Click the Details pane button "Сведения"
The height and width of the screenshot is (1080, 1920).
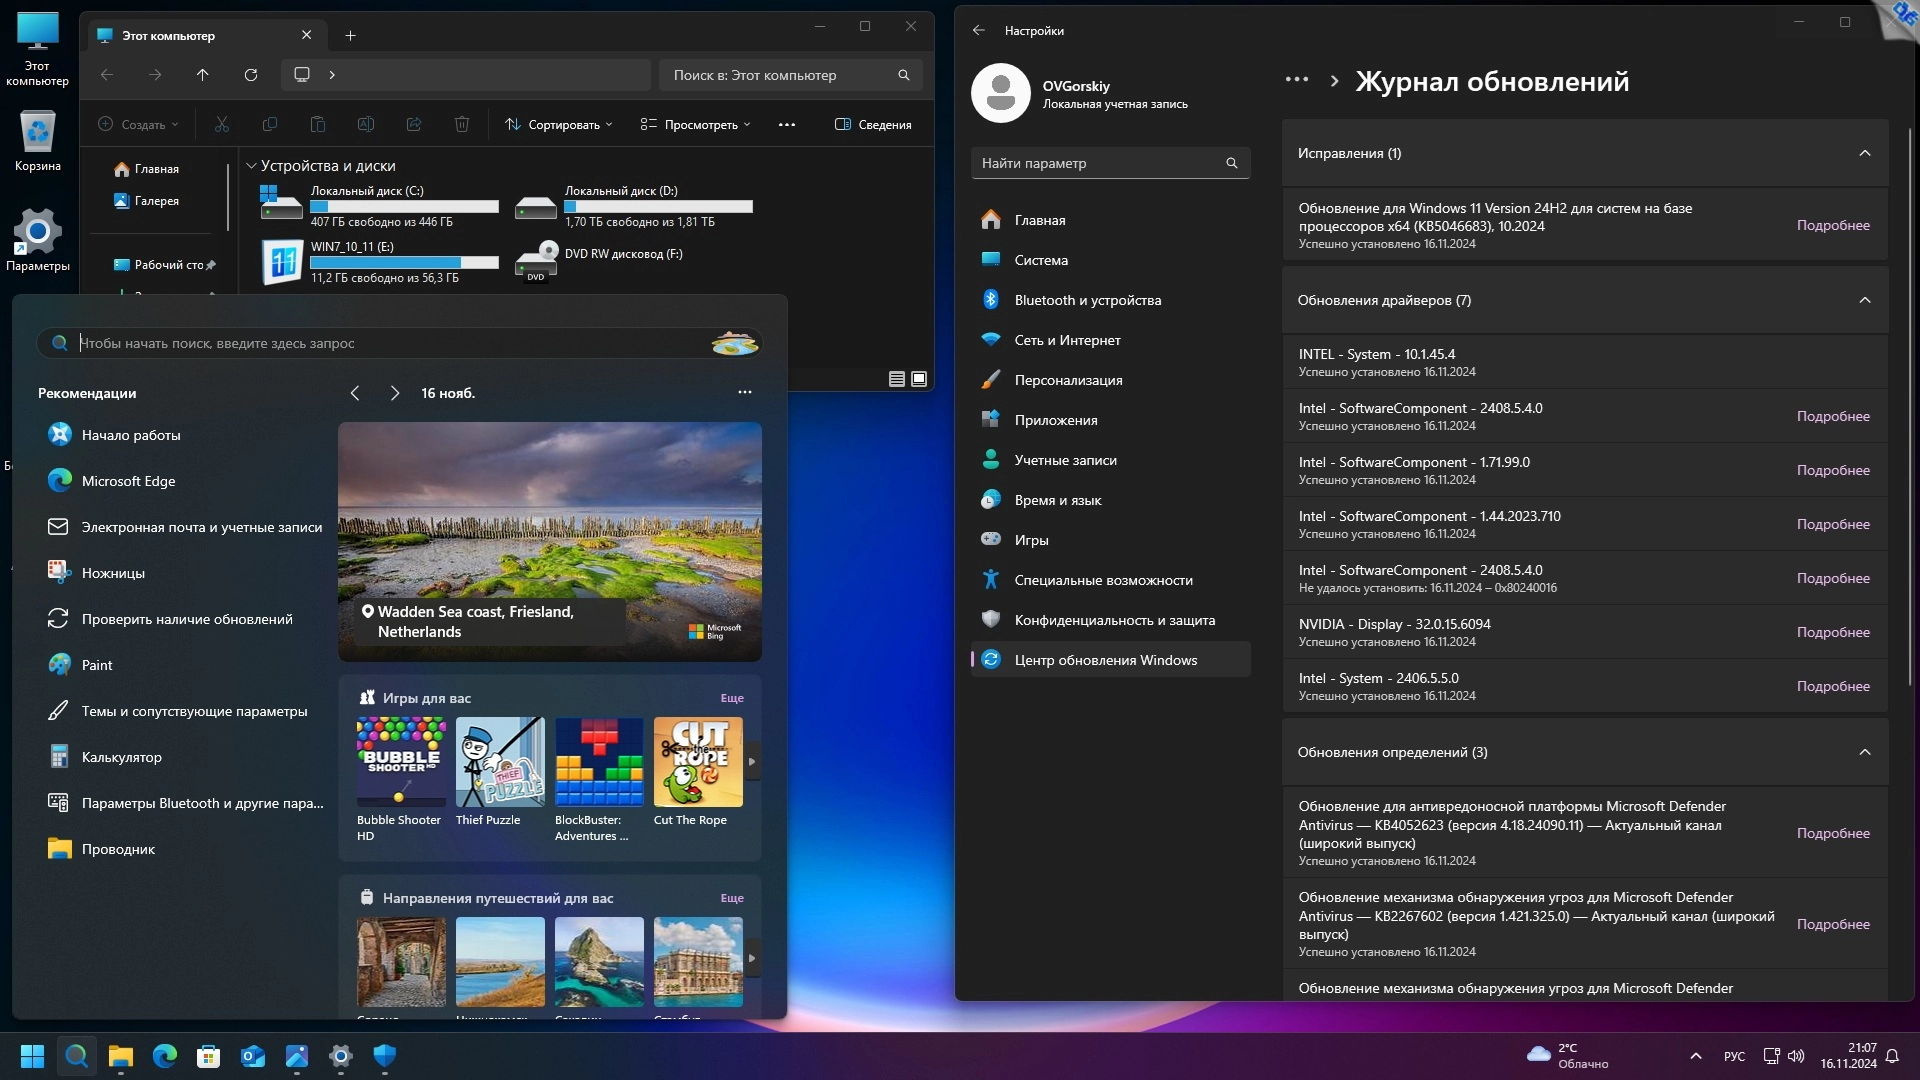click(x=873, y=125)
